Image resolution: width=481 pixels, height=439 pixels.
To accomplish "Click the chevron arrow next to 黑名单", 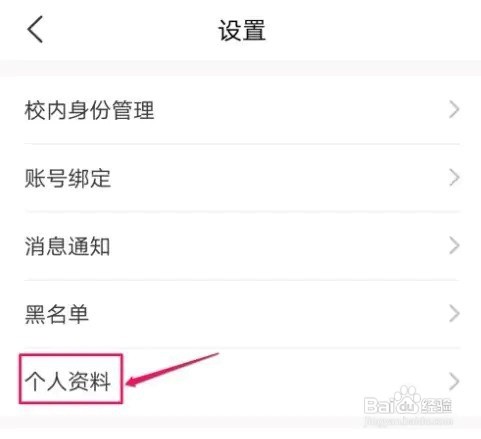I will click(454, 314).
